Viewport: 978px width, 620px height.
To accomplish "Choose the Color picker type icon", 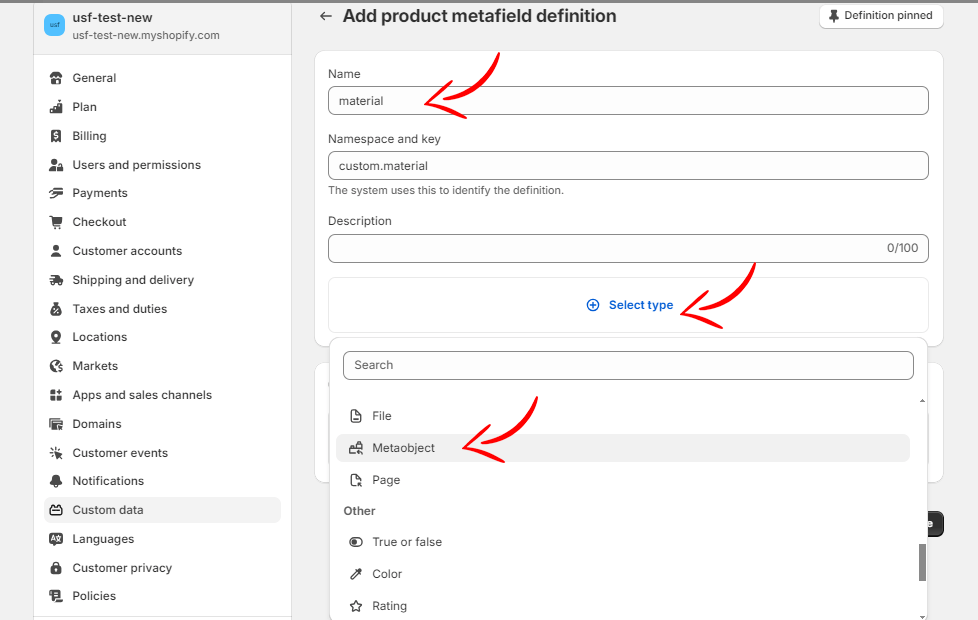I will coord(356,574).
